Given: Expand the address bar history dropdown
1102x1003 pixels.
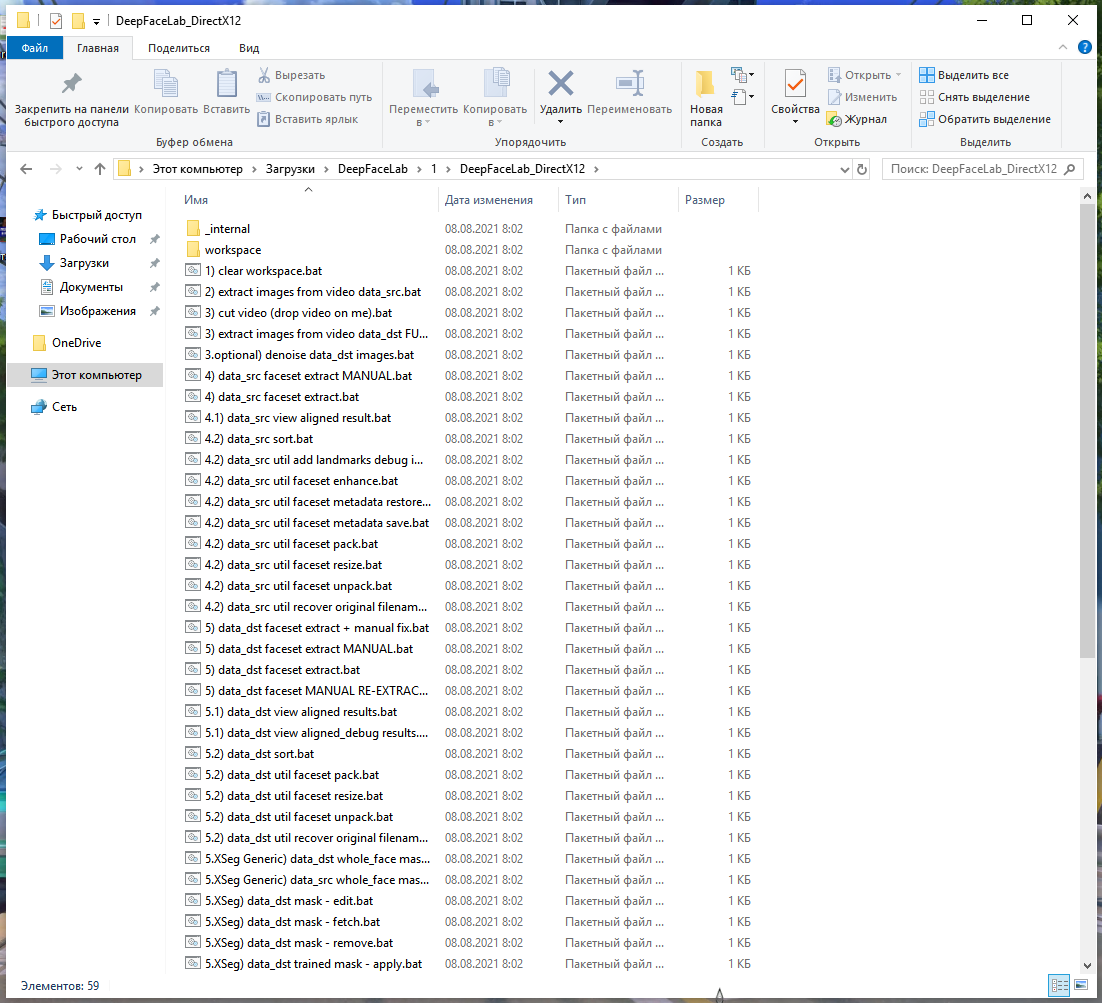Looking at the screenshot, I should pos(844,169).
